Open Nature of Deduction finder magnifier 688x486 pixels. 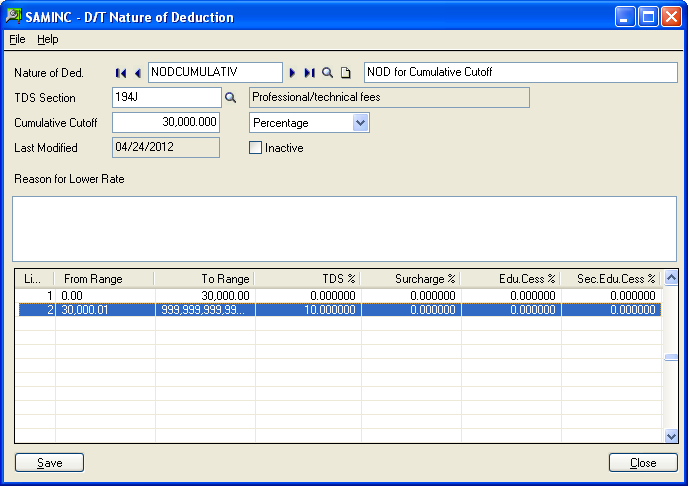(327, 73)
